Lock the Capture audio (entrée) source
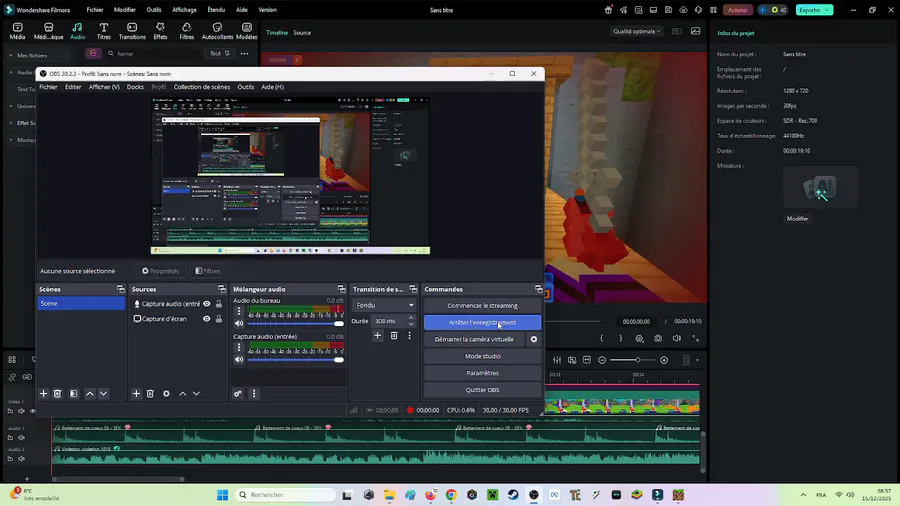The image size is (900, 506). tap(219, 304)
